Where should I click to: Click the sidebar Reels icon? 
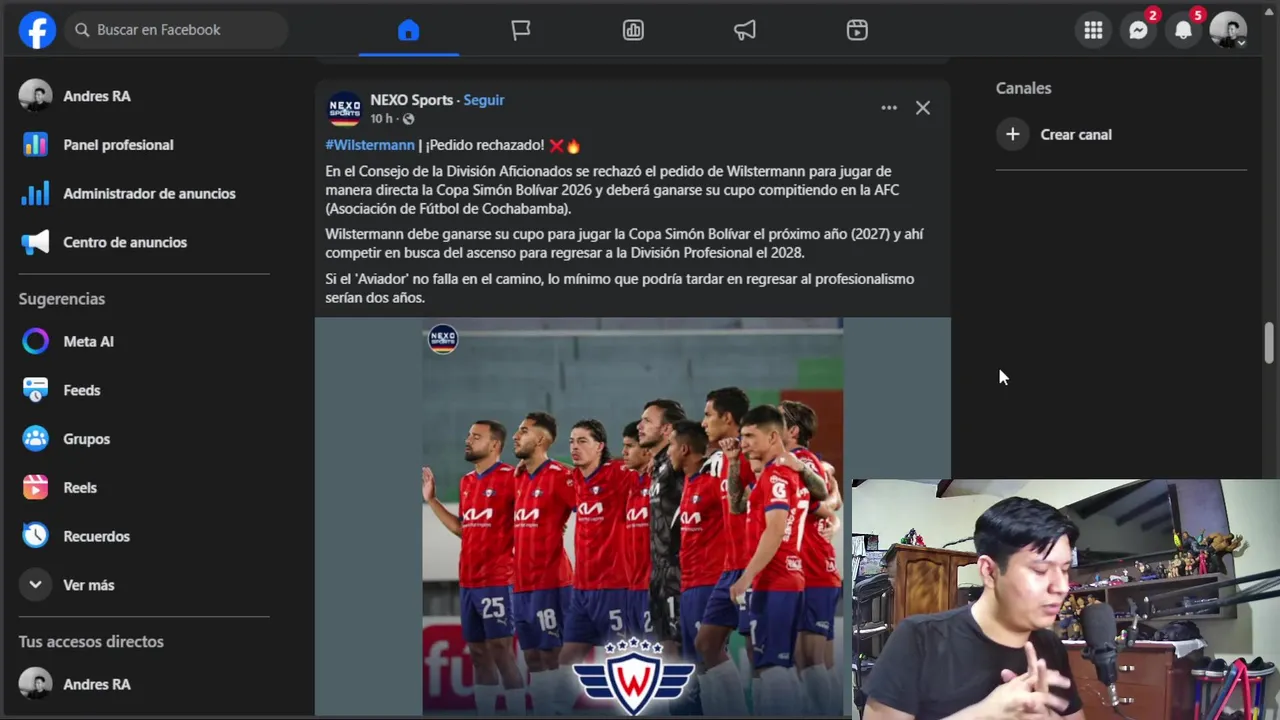tap(35, 488)
